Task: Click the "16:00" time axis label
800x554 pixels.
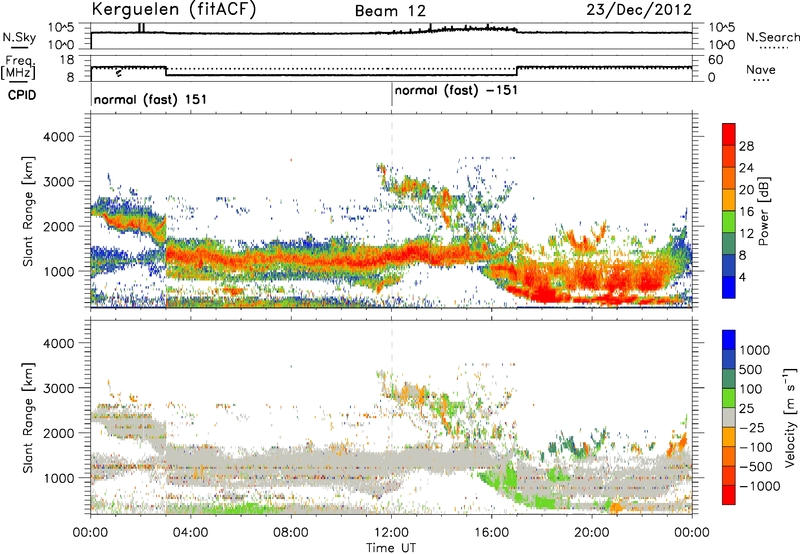Action: click(x=491, y=533)
